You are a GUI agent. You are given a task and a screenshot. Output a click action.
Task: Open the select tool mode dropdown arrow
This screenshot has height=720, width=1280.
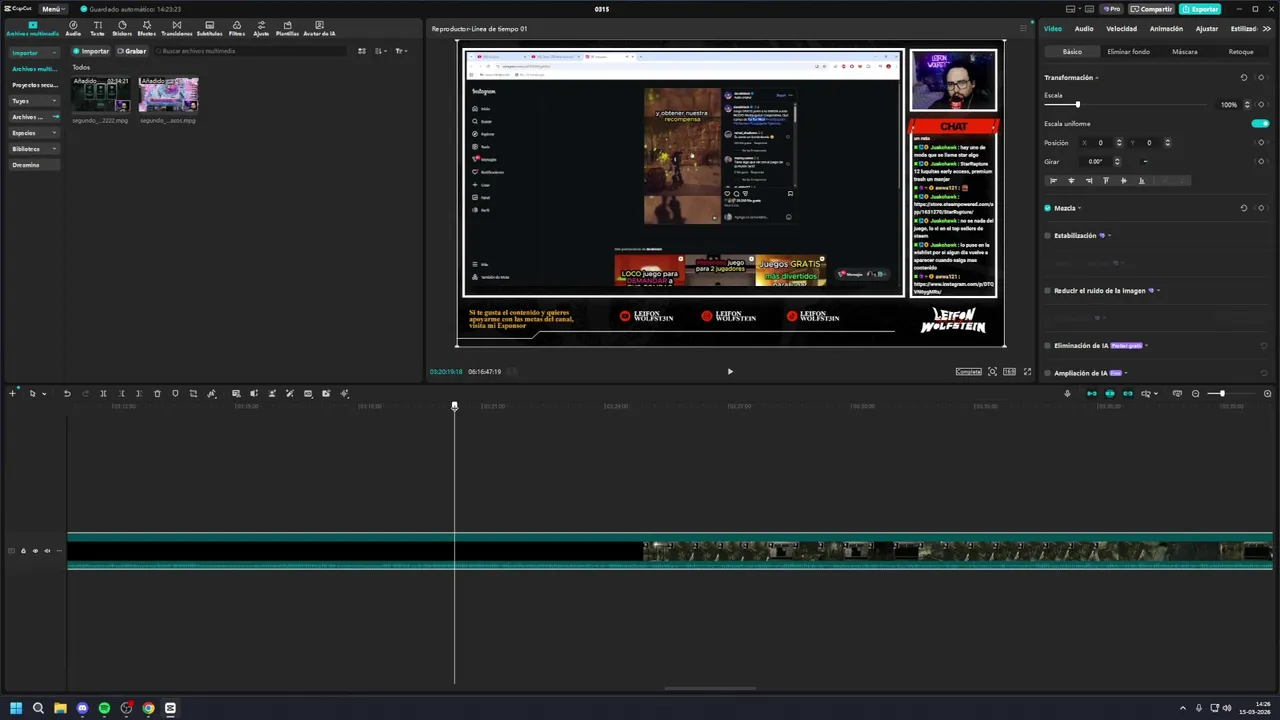(x=44, y=393)
